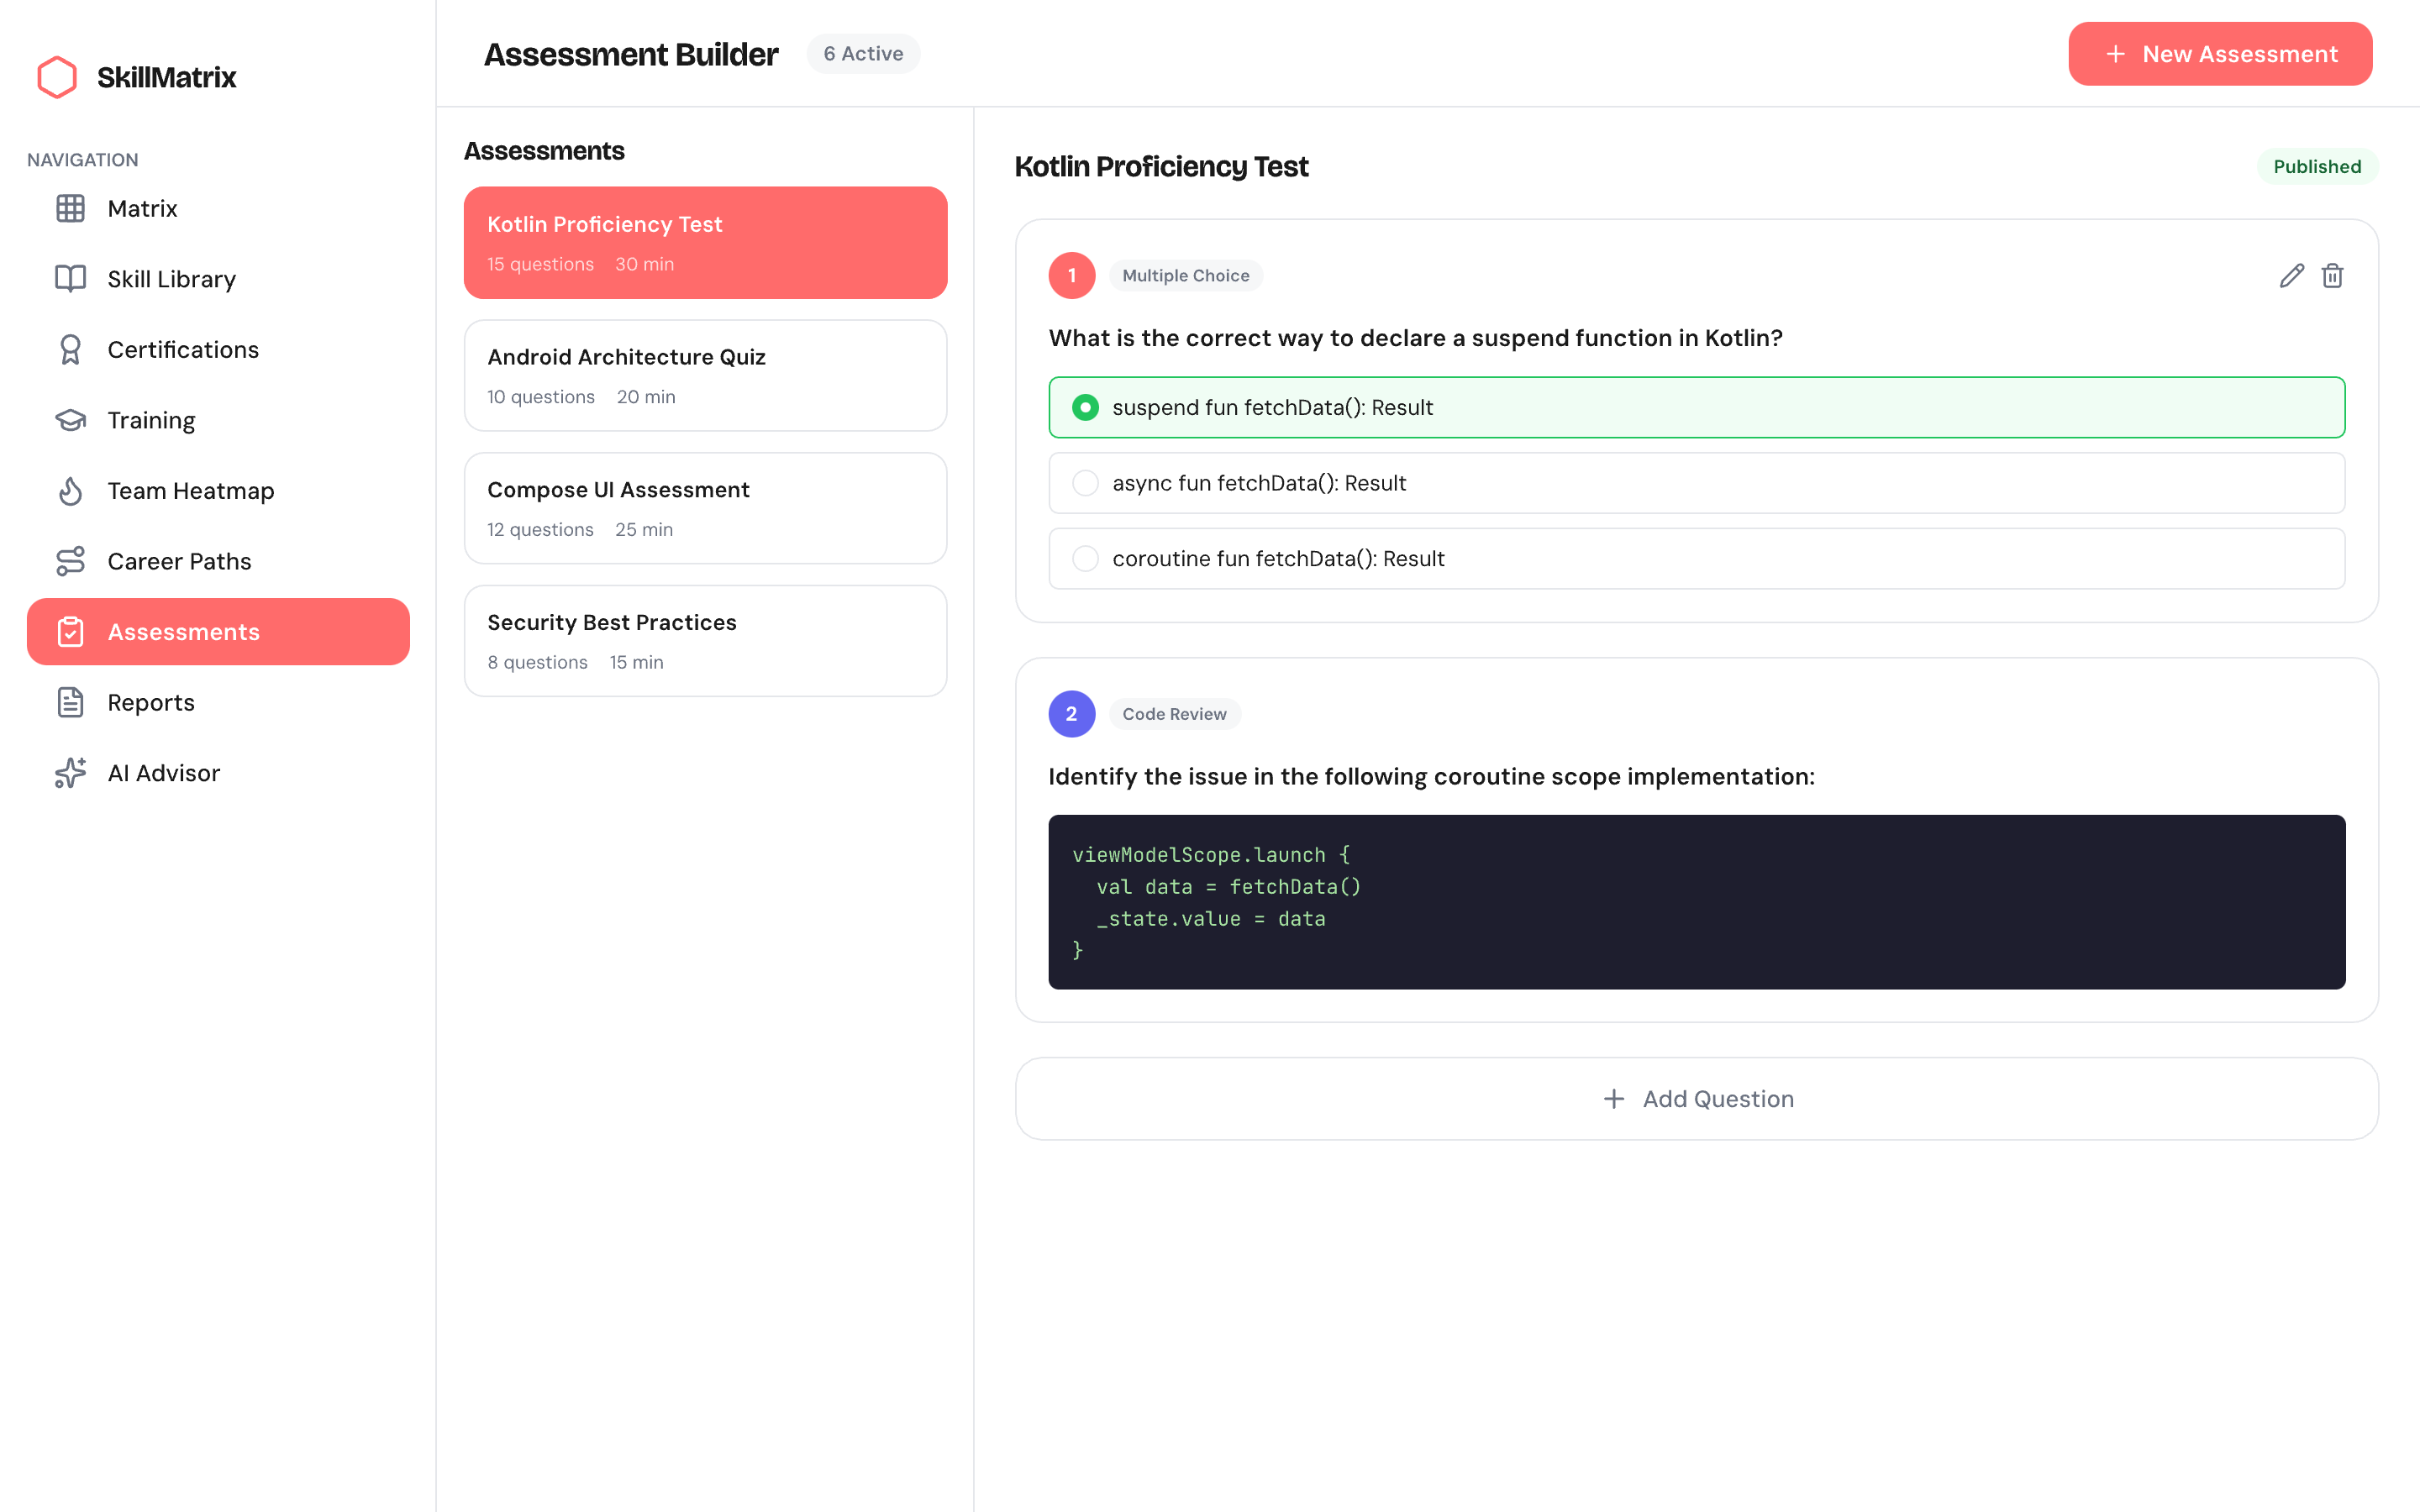Open Security Best Practices assessment
The height and width of the screenshot is (1512, 2420).
point(705,641)
